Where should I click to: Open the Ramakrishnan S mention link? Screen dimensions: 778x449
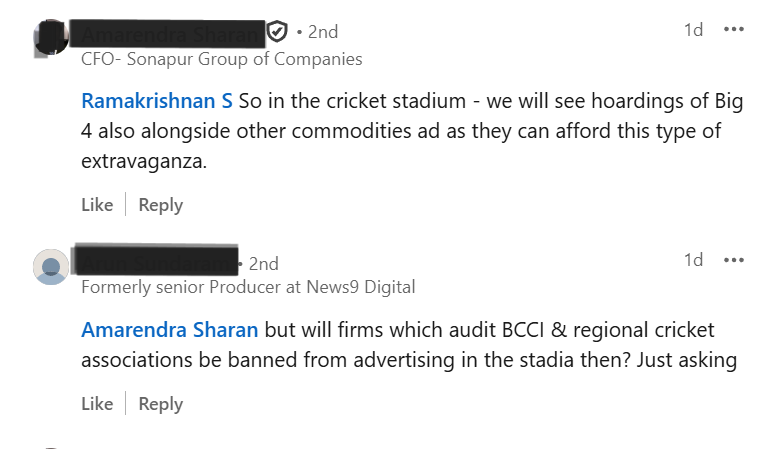[157, 102]
